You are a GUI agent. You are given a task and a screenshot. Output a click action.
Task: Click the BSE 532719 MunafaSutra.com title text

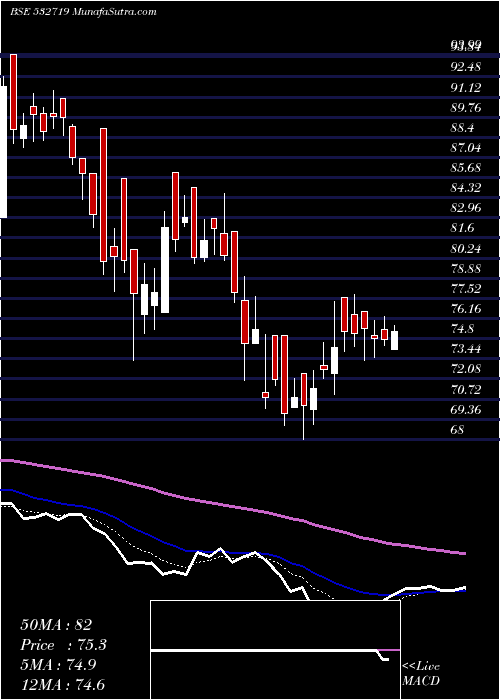pos(83,12)
